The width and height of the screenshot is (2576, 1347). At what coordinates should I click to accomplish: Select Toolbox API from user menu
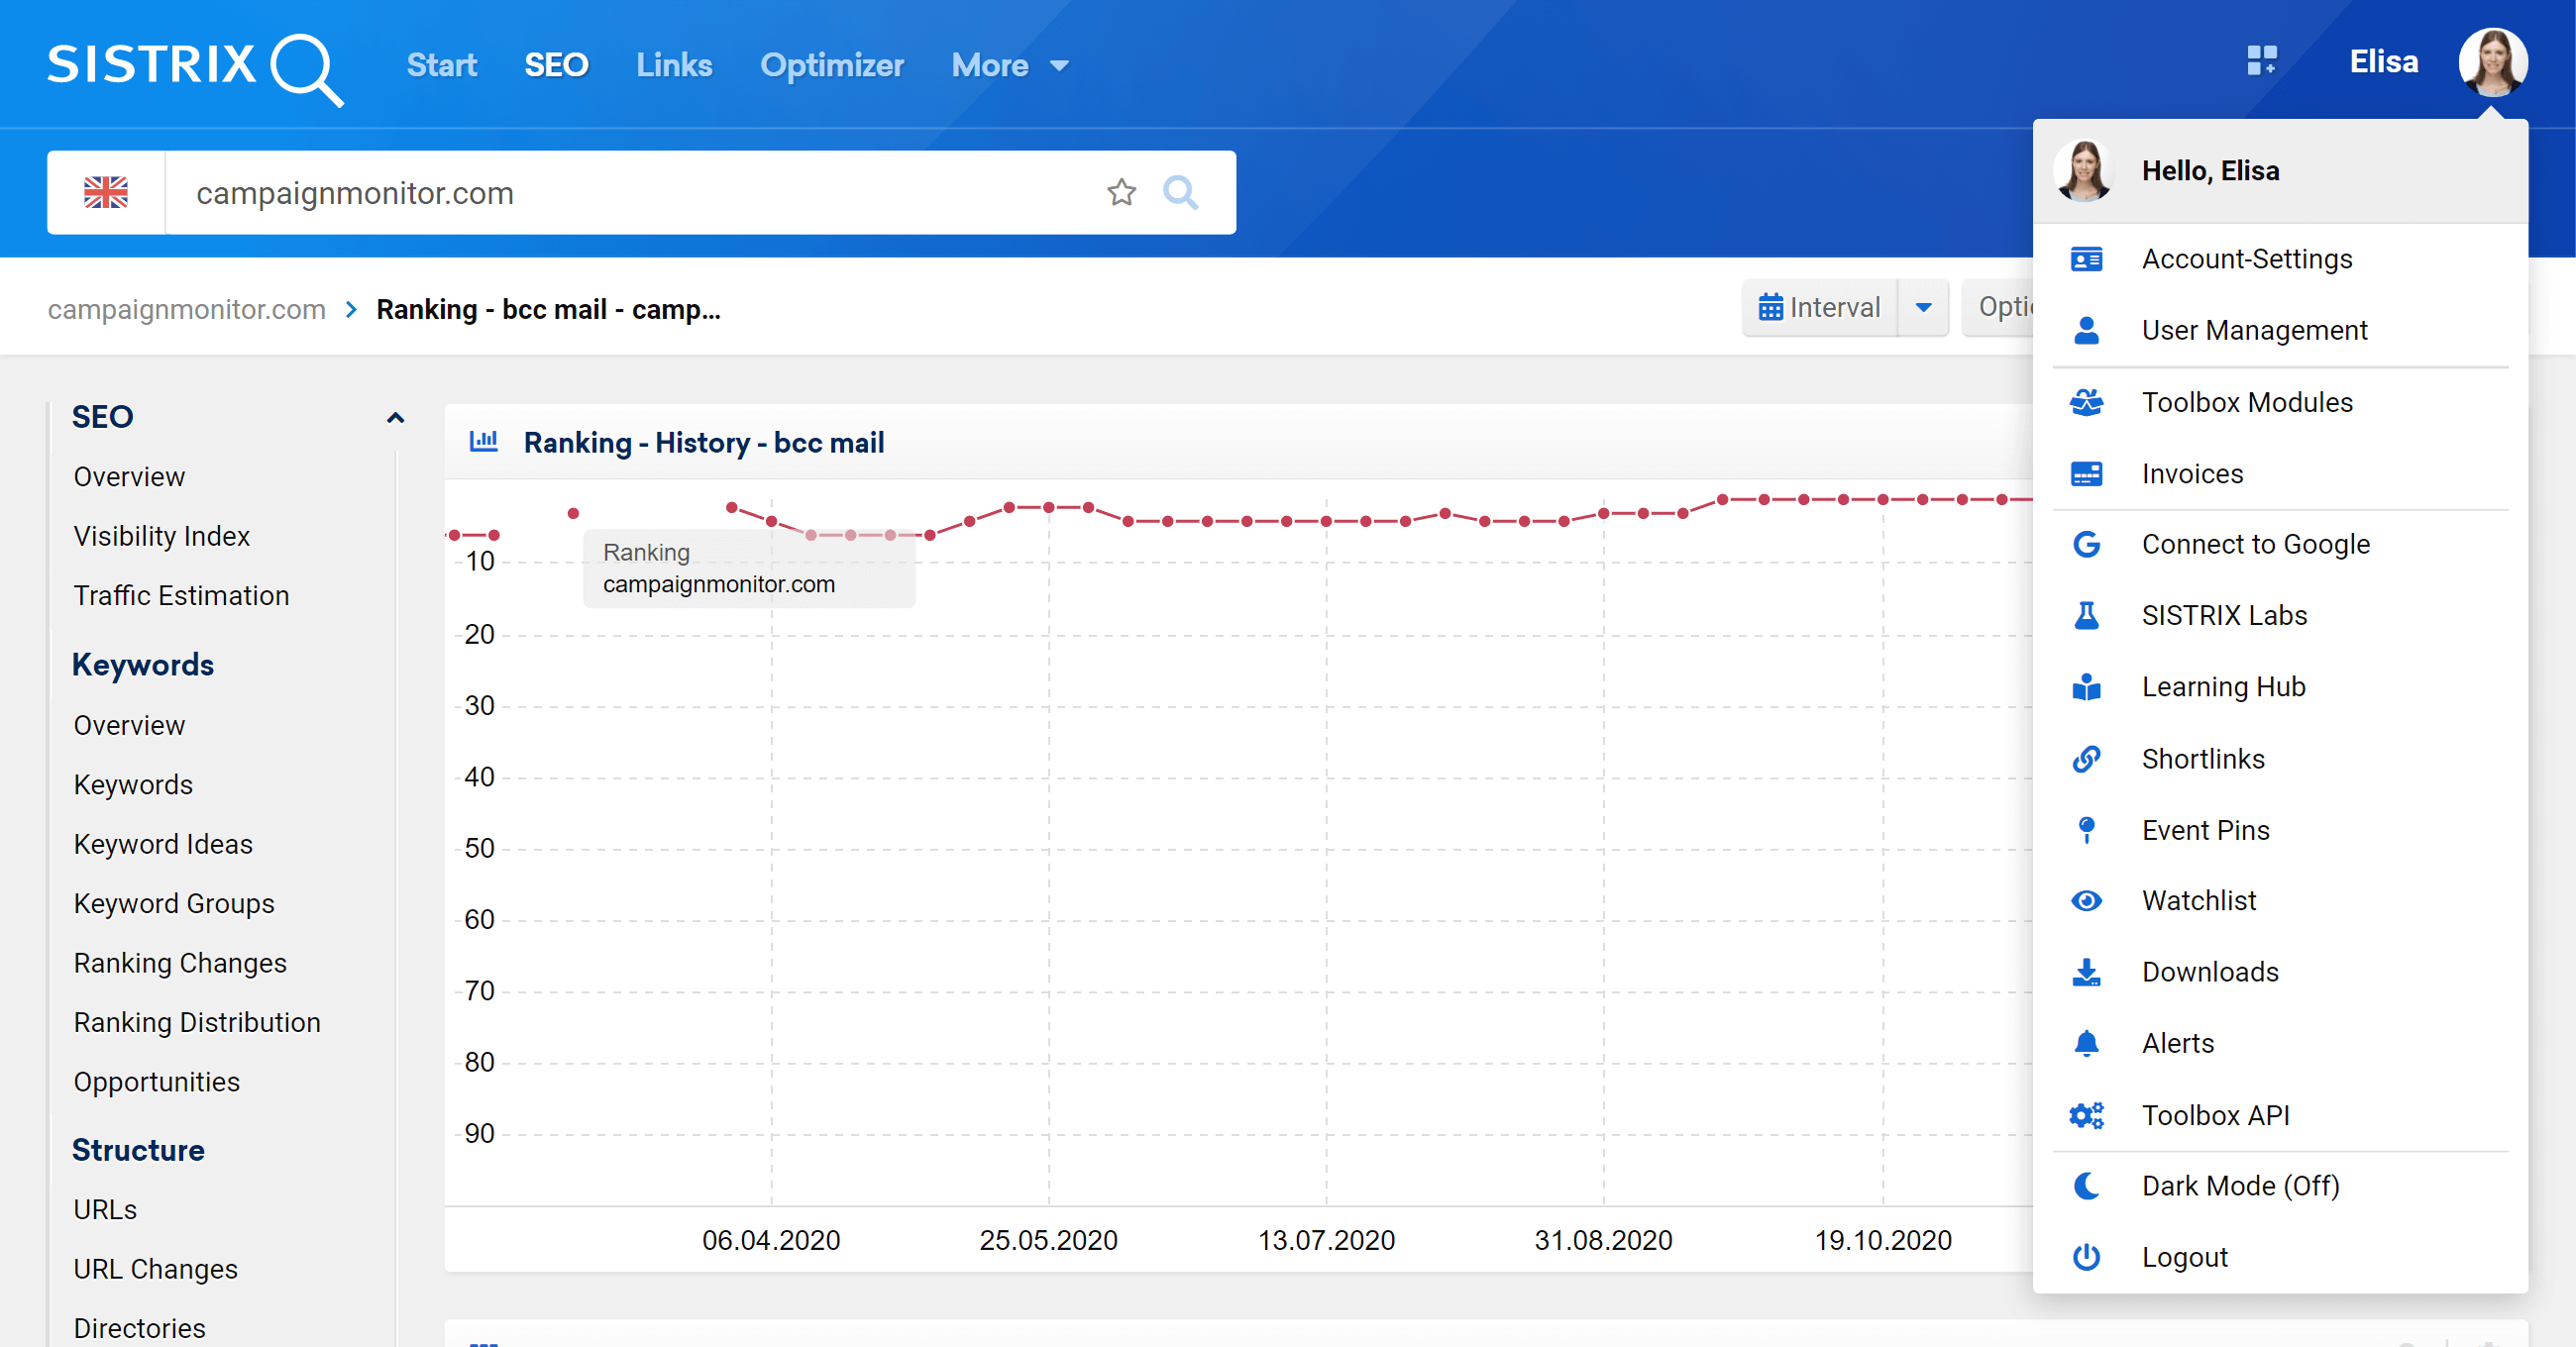pos(2280,1115)
